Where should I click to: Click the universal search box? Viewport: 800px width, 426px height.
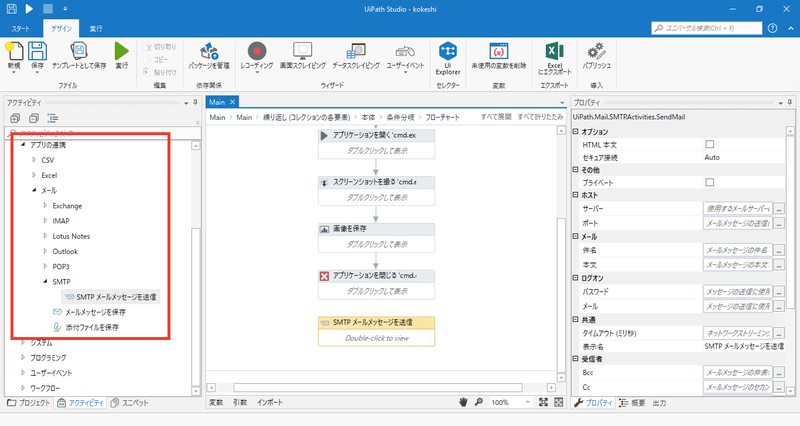[x=707, y=28]
